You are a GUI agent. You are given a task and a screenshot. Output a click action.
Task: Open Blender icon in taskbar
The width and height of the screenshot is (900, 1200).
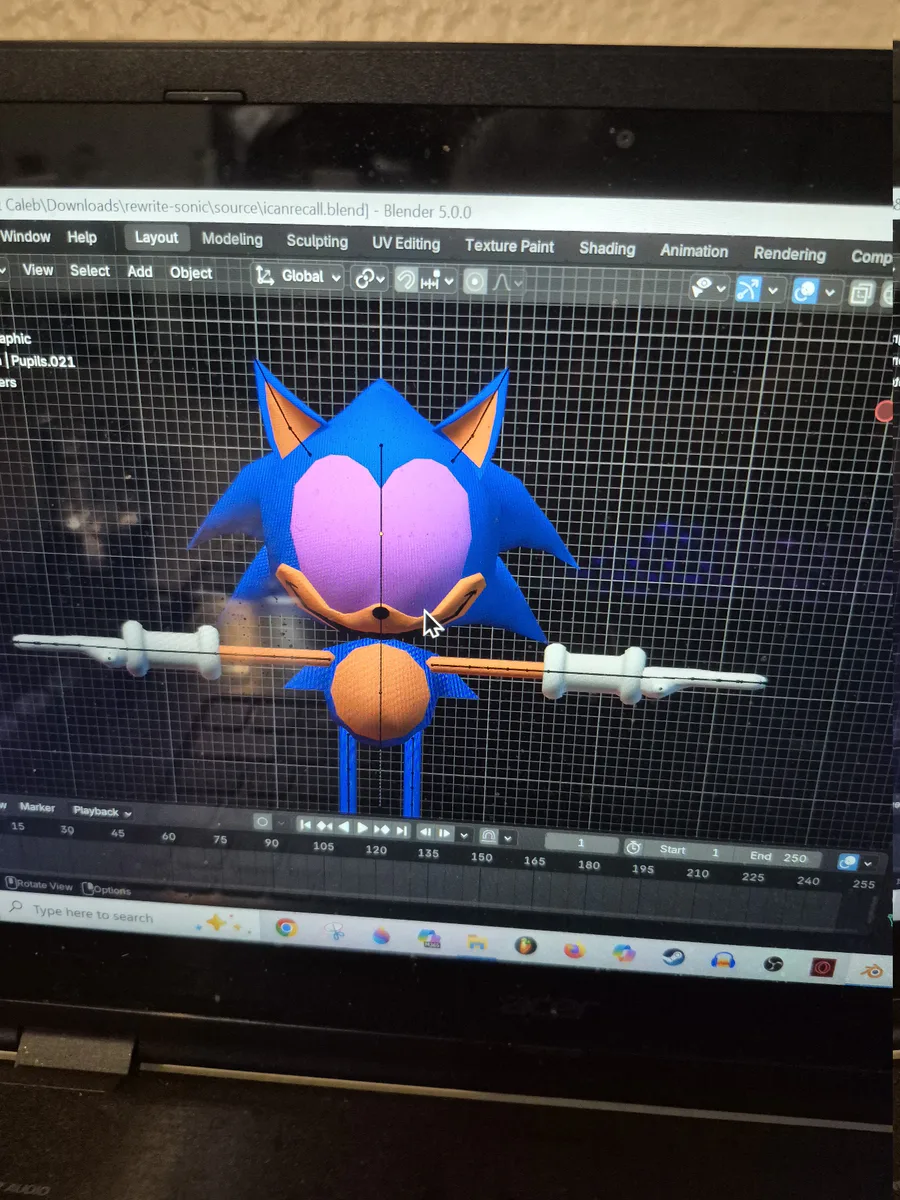[872, 971]
